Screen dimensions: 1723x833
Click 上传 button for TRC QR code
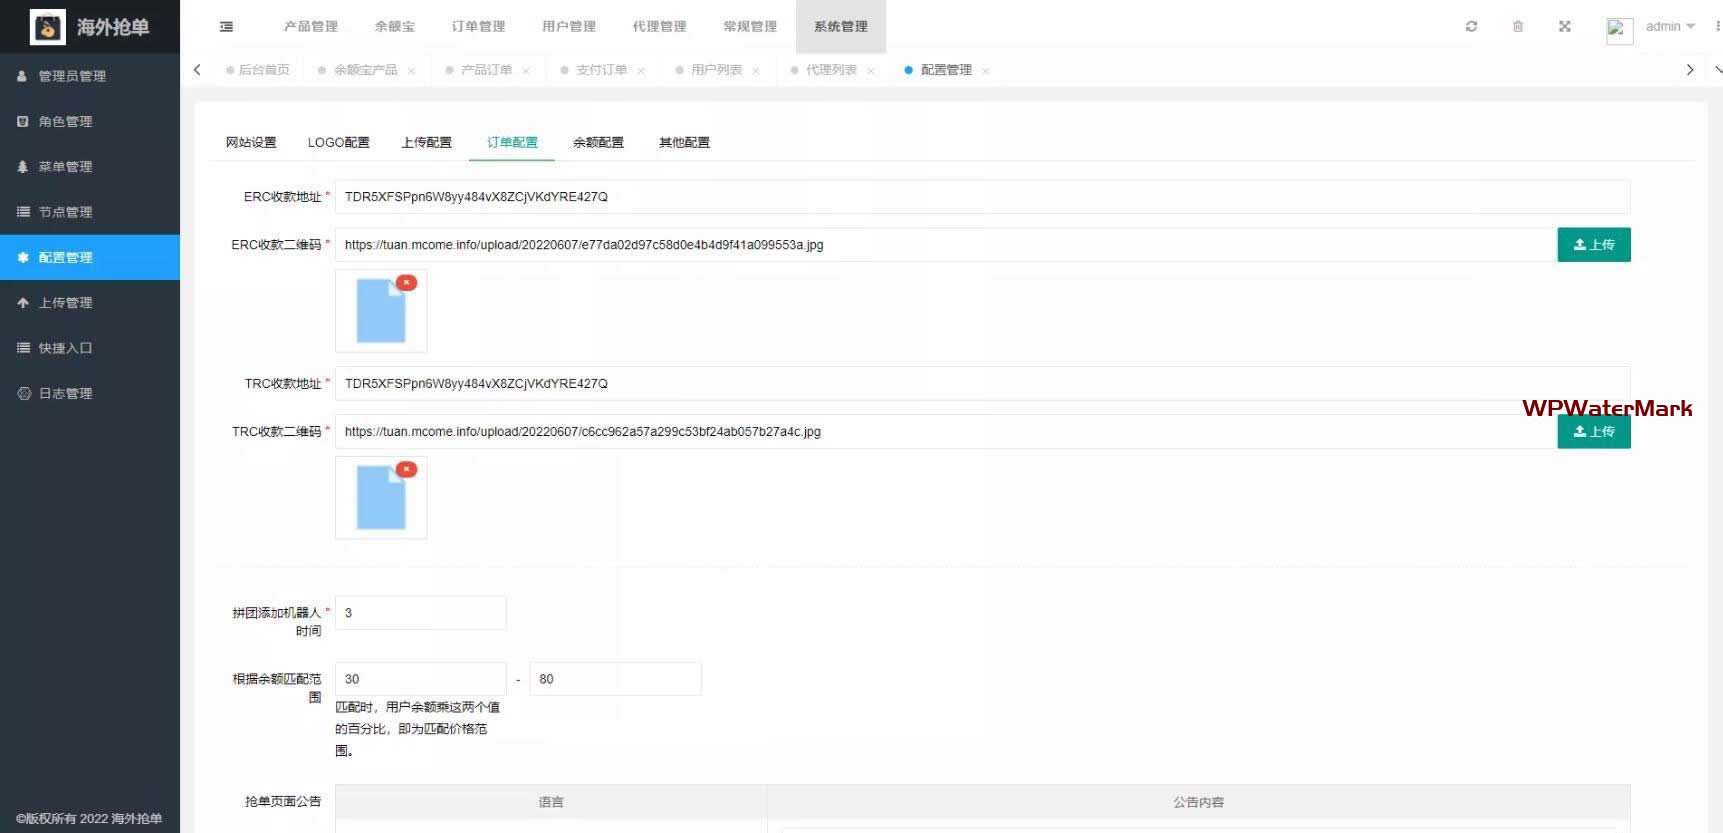(1593, 432)
